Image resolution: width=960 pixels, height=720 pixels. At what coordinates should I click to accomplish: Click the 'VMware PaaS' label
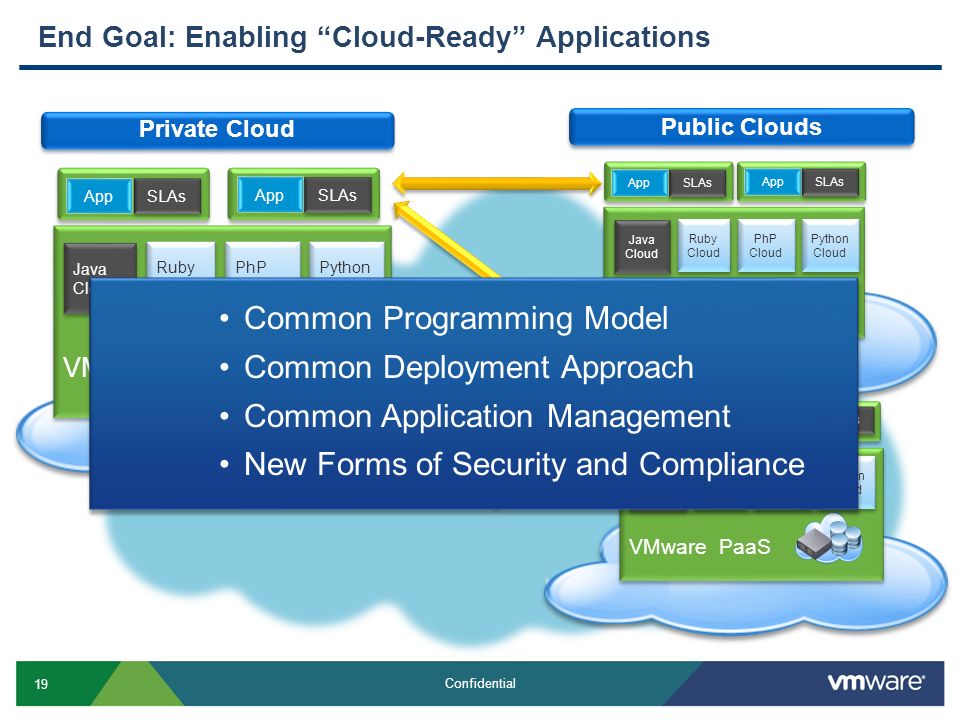699,546
